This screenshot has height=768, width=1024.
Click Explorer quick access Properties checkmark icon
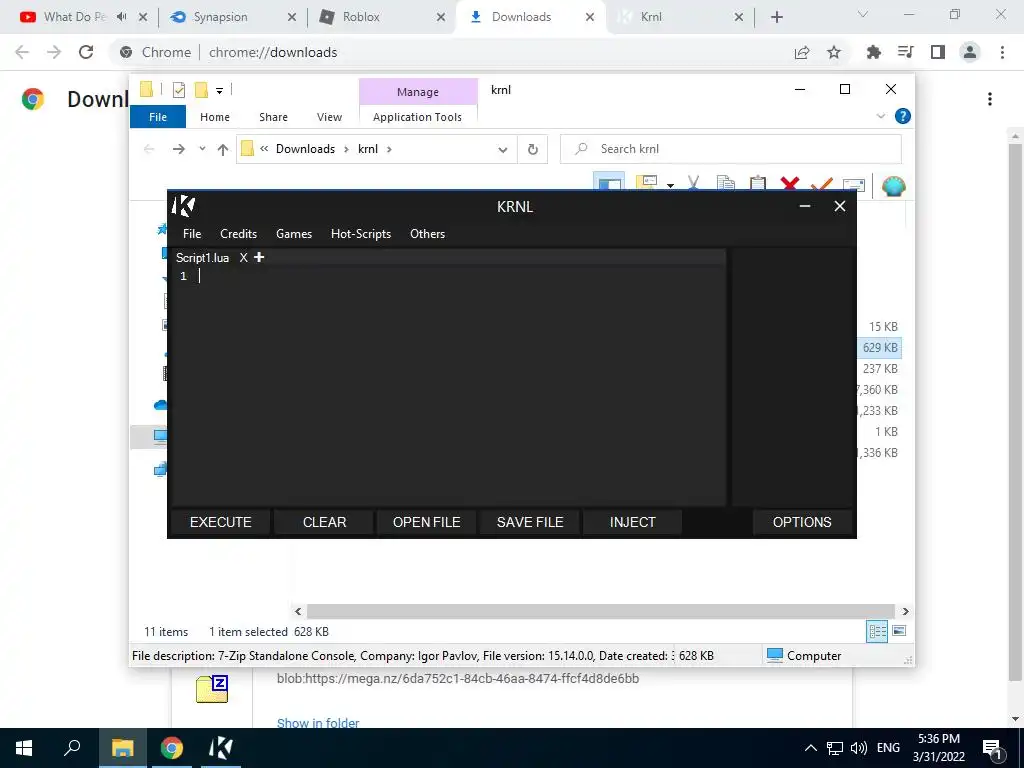point(179,90)
